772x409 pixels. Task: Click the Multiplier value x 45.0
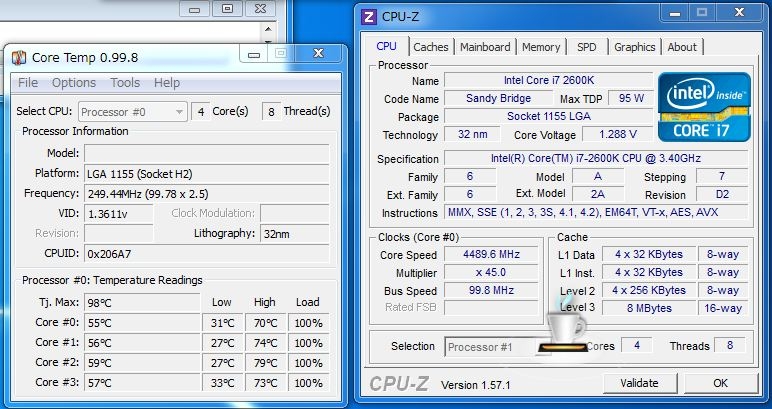[x=491, y=272]
